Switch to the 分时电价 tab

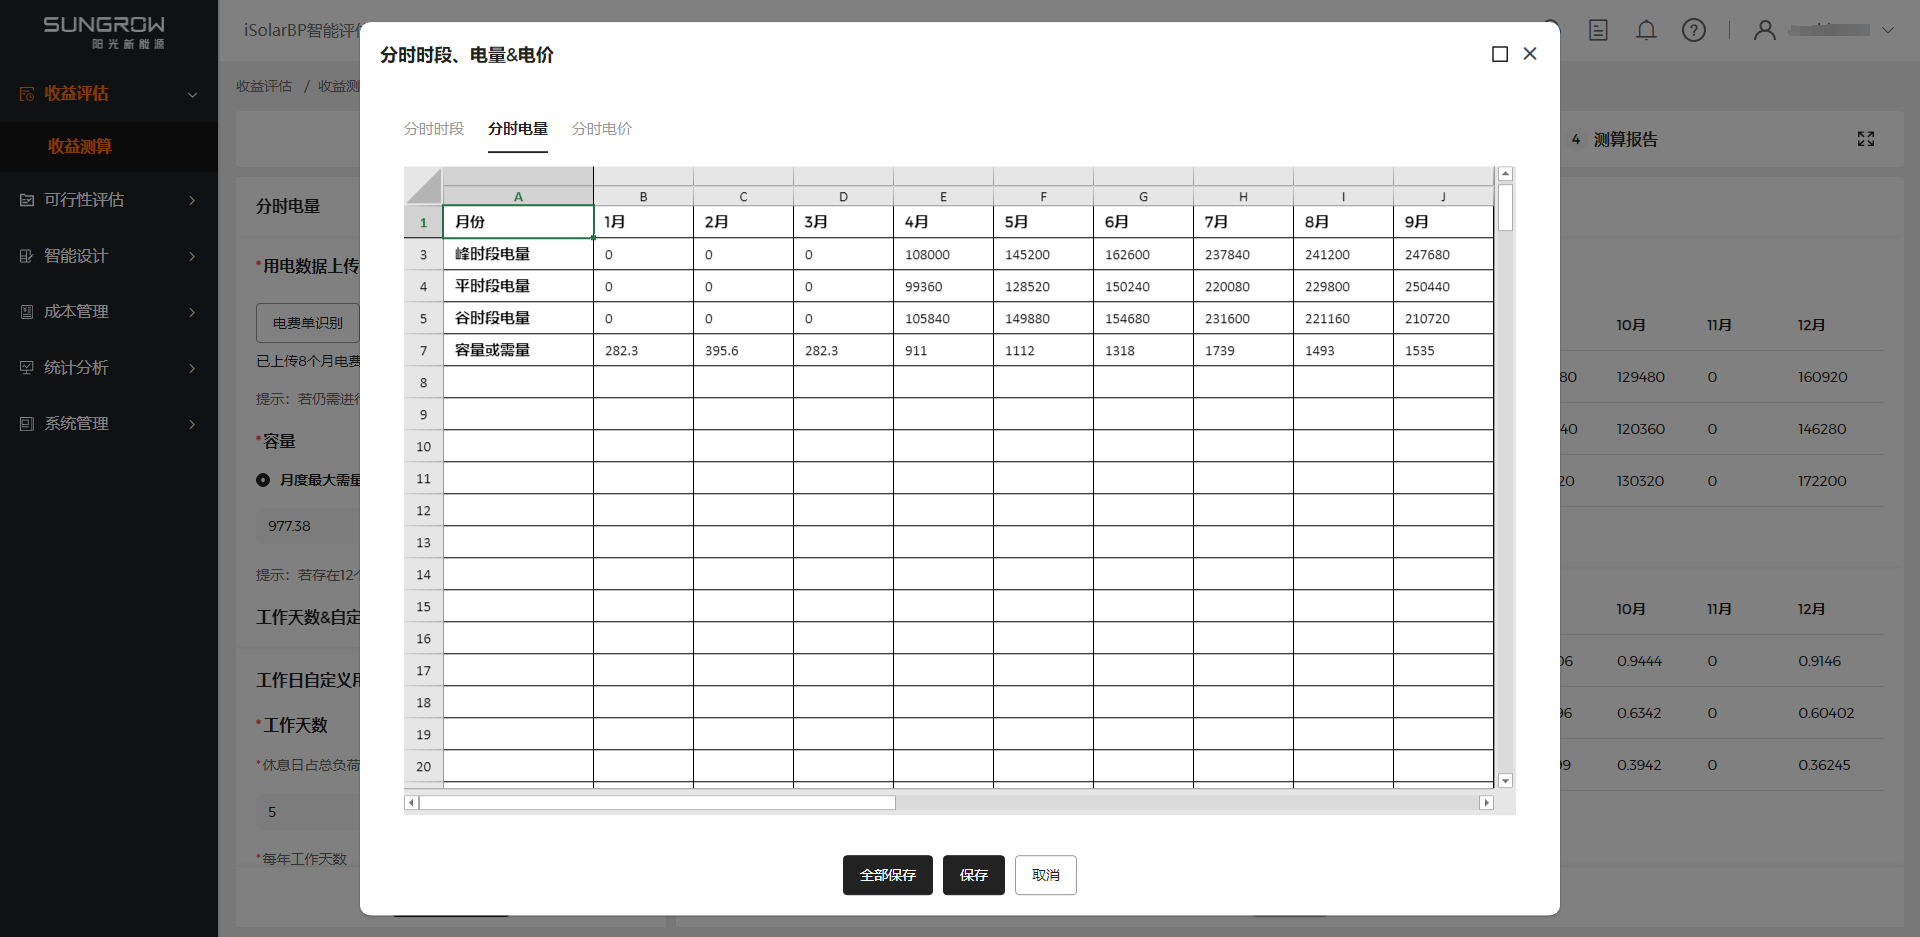tap(602, 129)
